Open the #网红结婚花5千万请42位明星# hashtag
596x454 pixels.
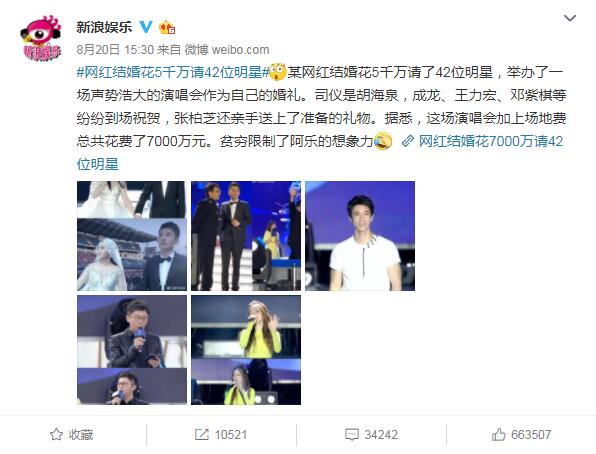pyautogui.click(x=173, y=72)
